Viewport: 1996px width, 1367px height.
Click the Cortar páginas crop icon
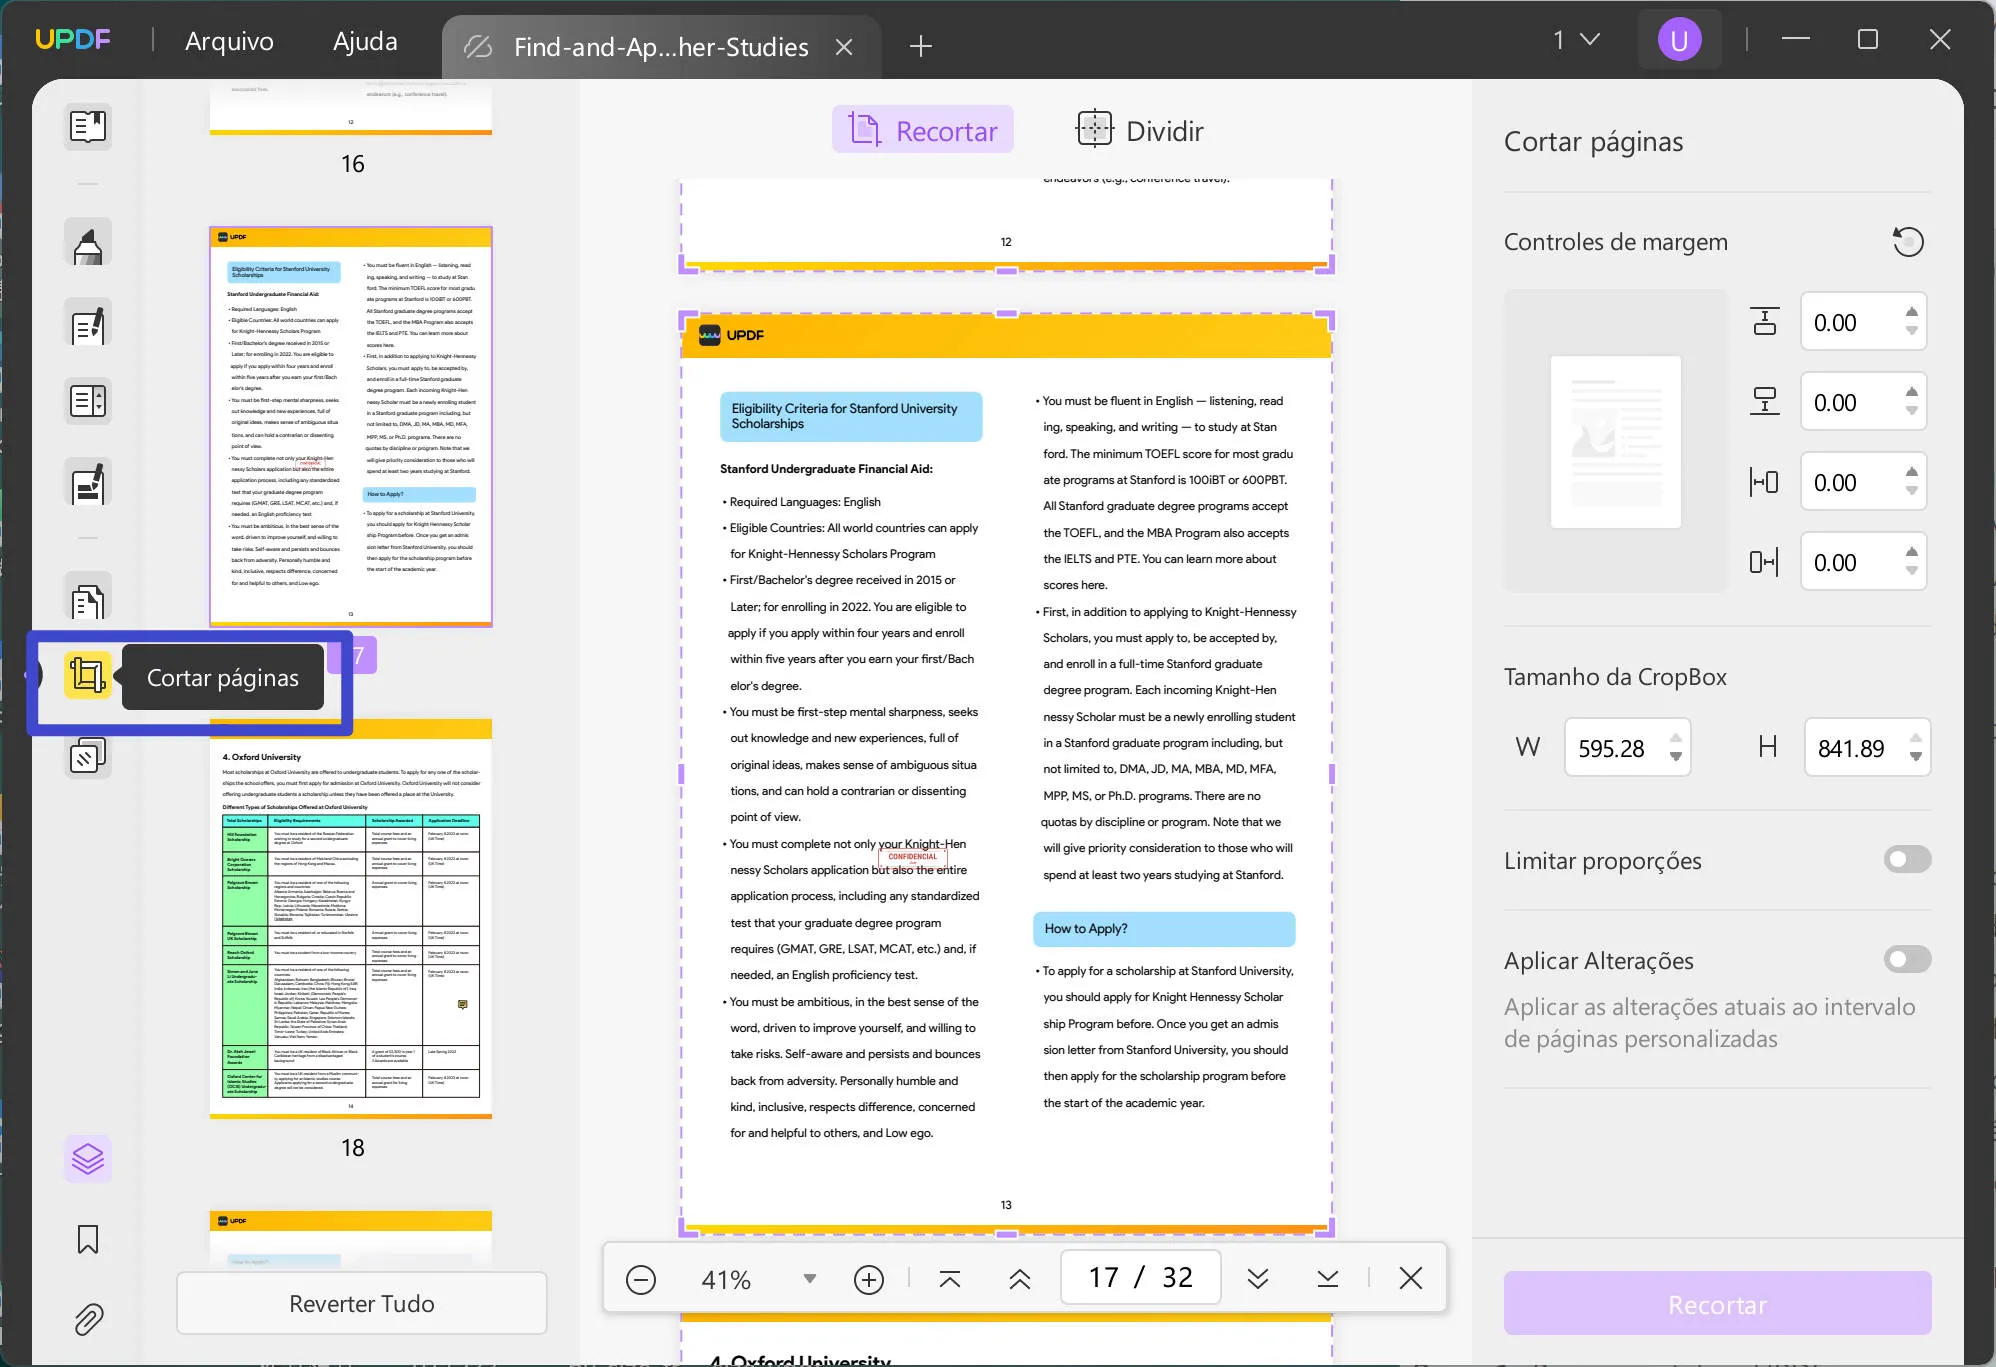[x=88, y=676]
